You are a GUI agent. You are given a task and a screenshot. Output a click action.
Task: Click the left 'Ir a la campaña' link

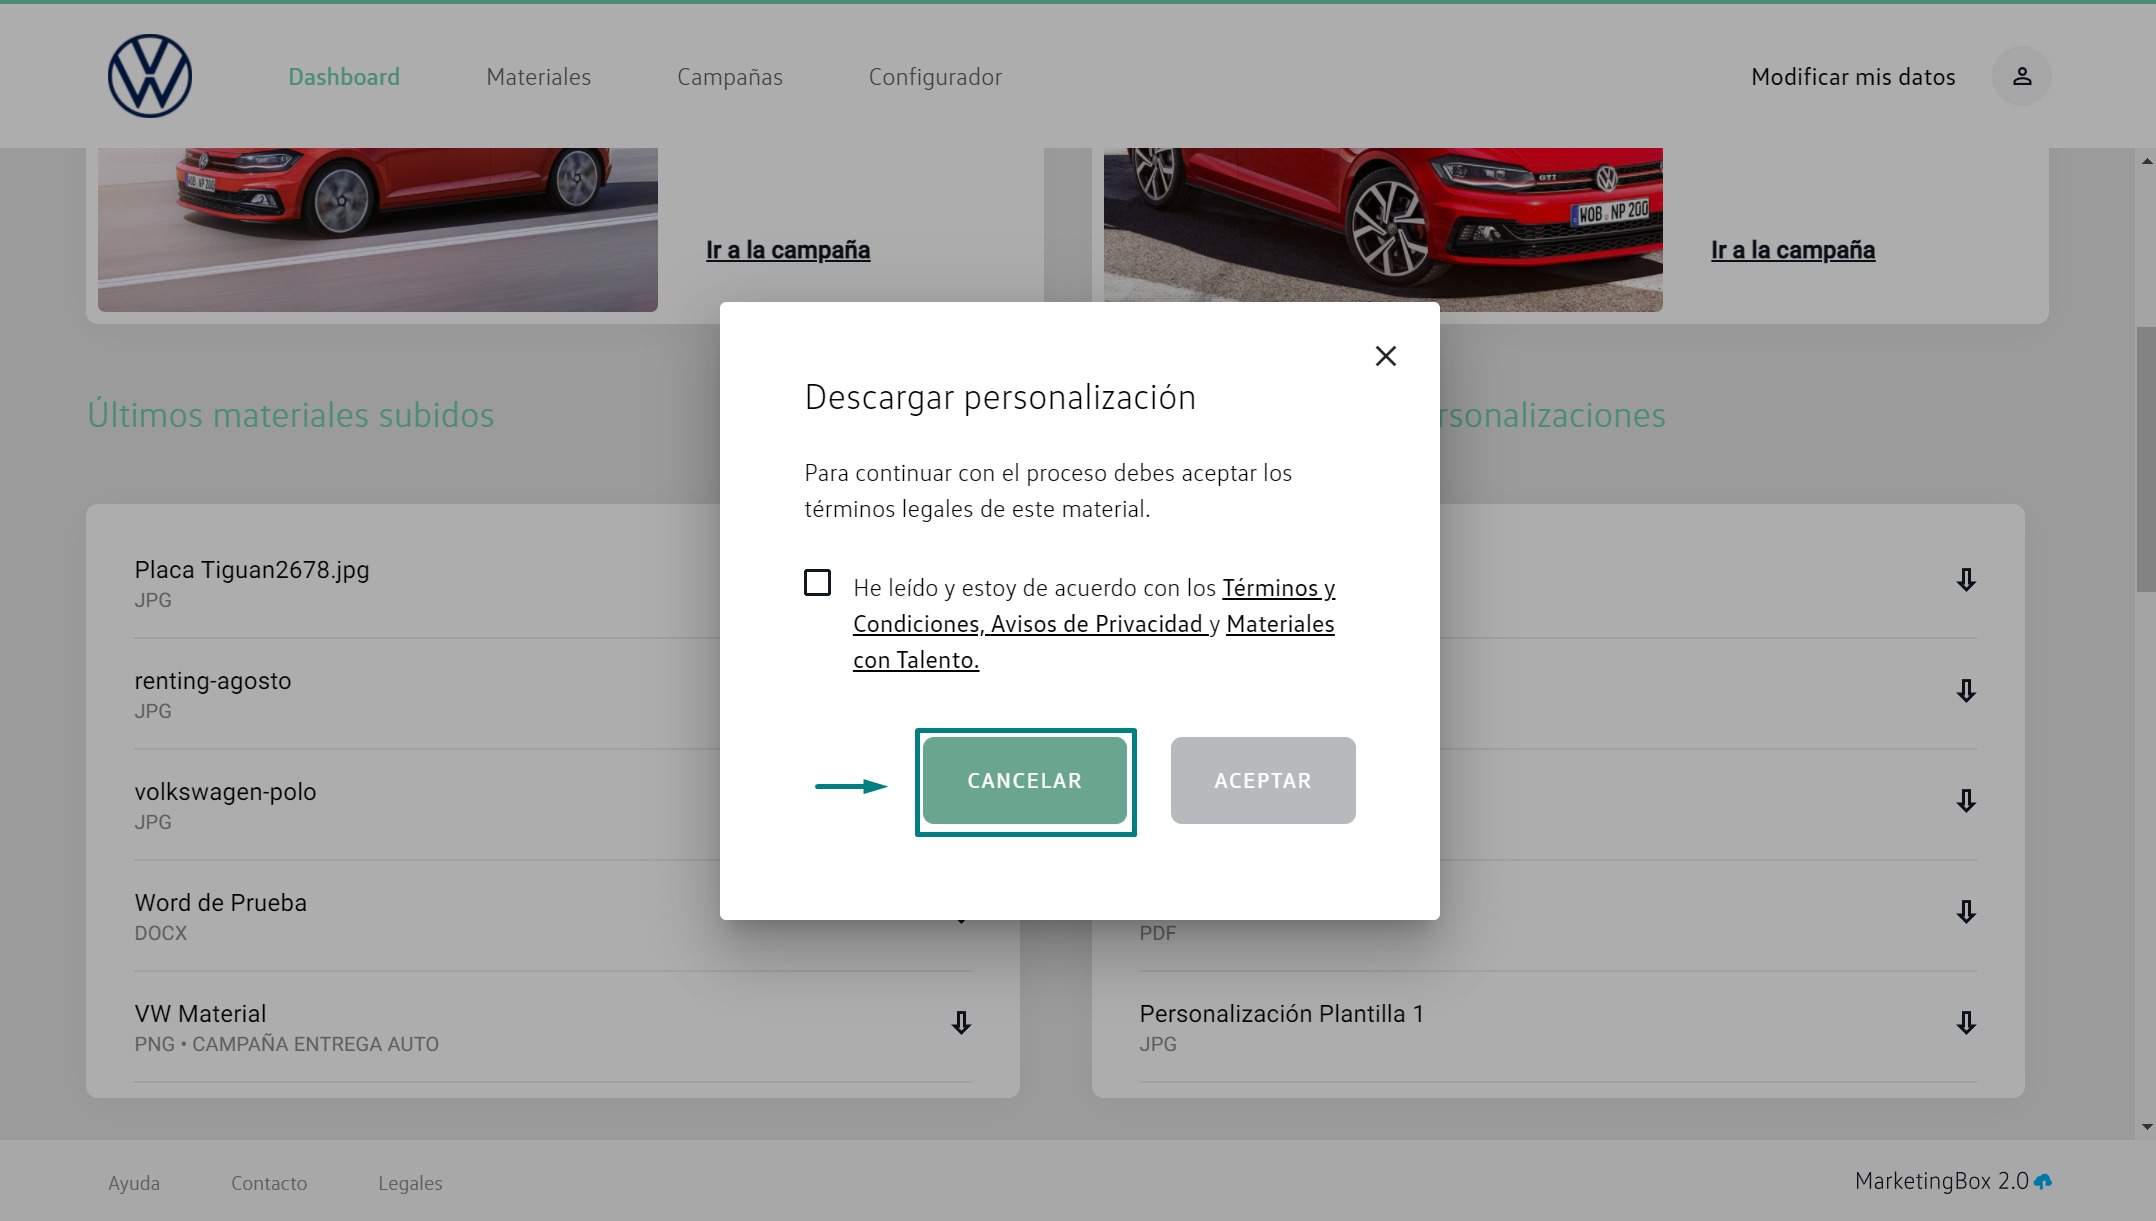[788, 250]
